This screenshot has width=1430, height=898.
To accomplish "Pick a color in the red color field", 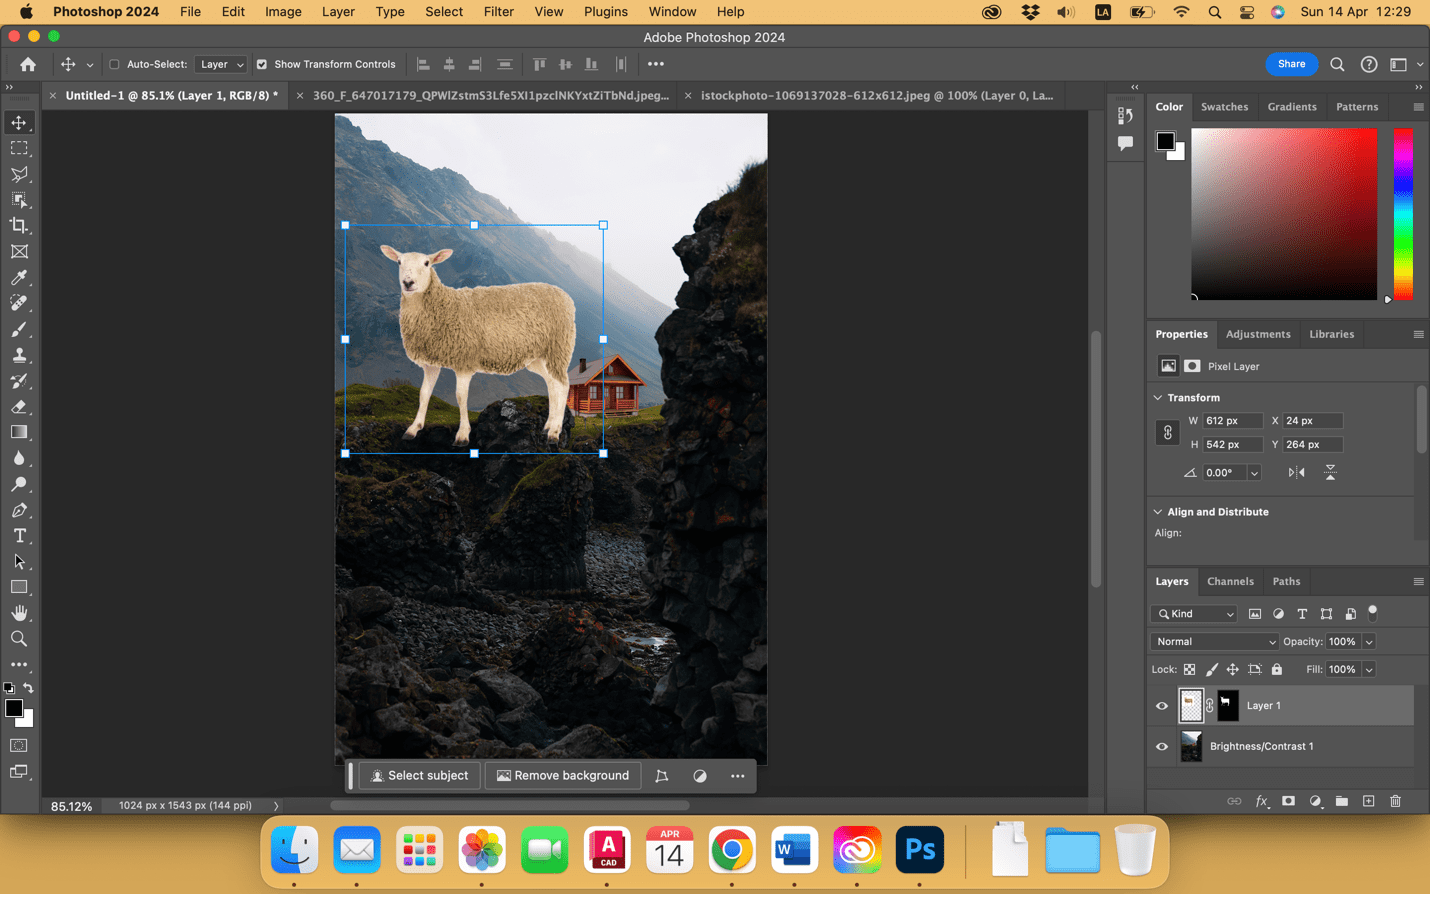I will [1284, 214].
